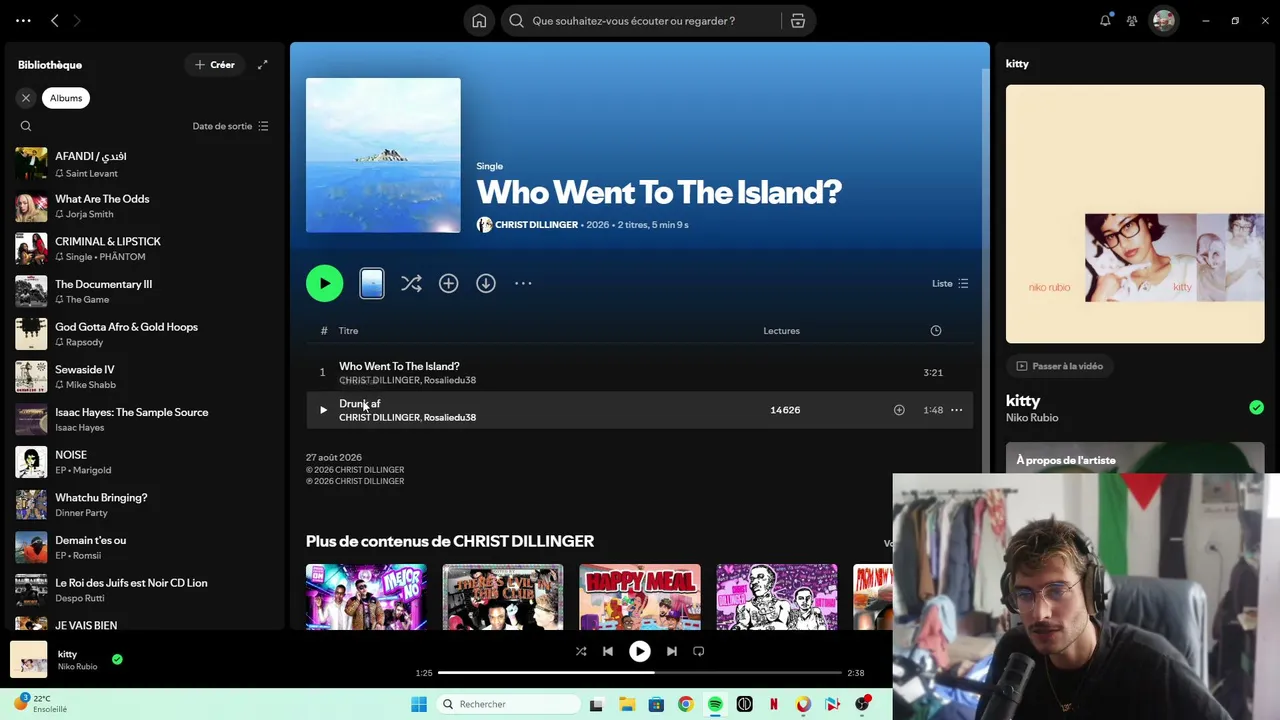Click the kitty cover thumbnail in the player bar
The height and width of the screenshot is (720, 1280).
click(28, 659)
